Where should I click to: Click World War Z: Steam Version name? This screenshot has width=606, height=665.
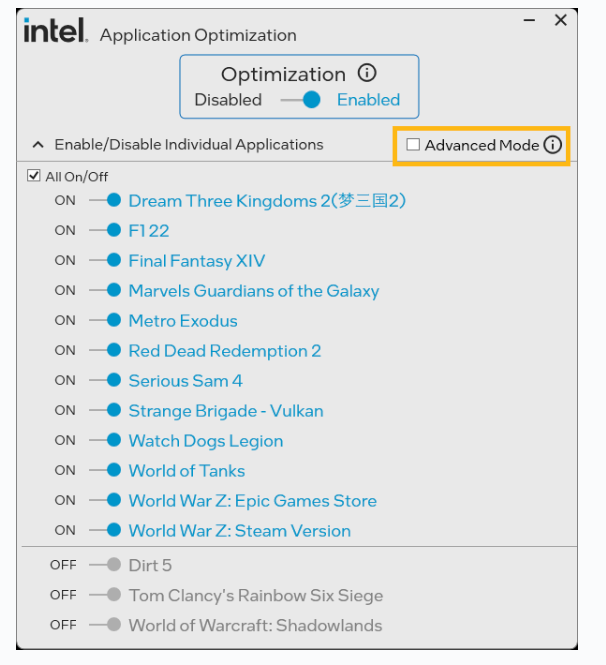[240, 531]
